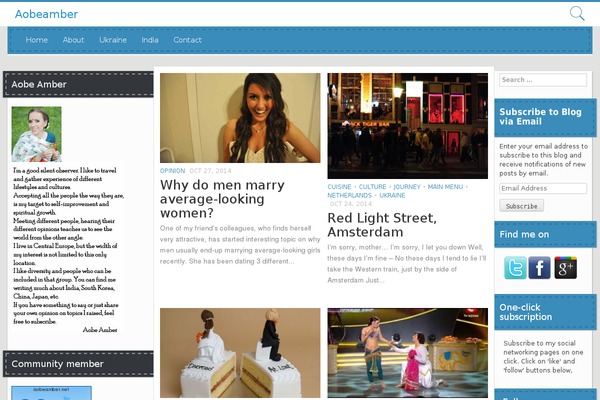Click the excerpt starting 'One of my friend's colleagues'

240,245
